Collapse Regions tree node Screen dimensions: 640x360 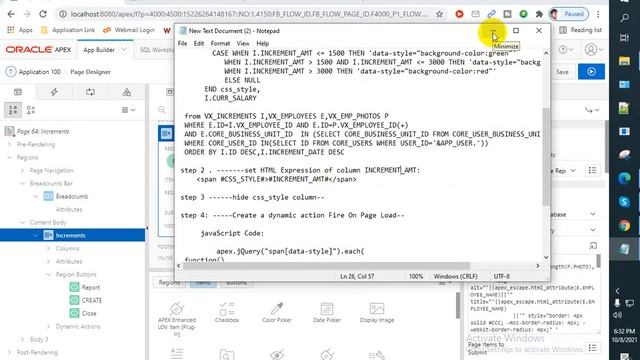point(10,158)
